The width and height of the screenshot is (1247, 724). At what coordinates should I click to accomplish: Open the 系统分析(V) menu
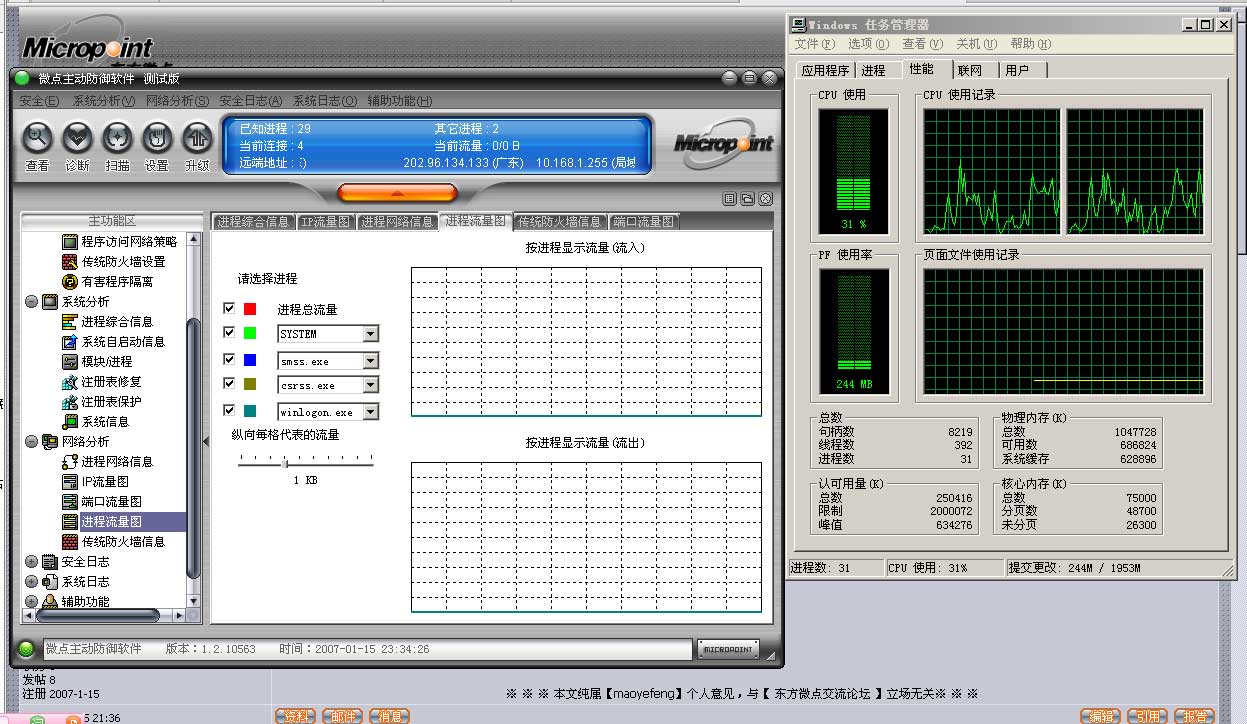coord(103,101)
